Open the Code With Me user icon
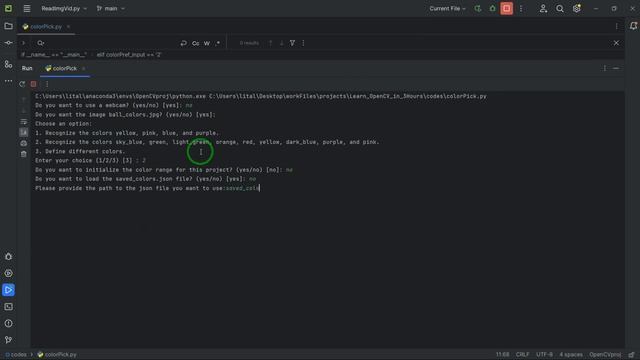 pos(543,9)
